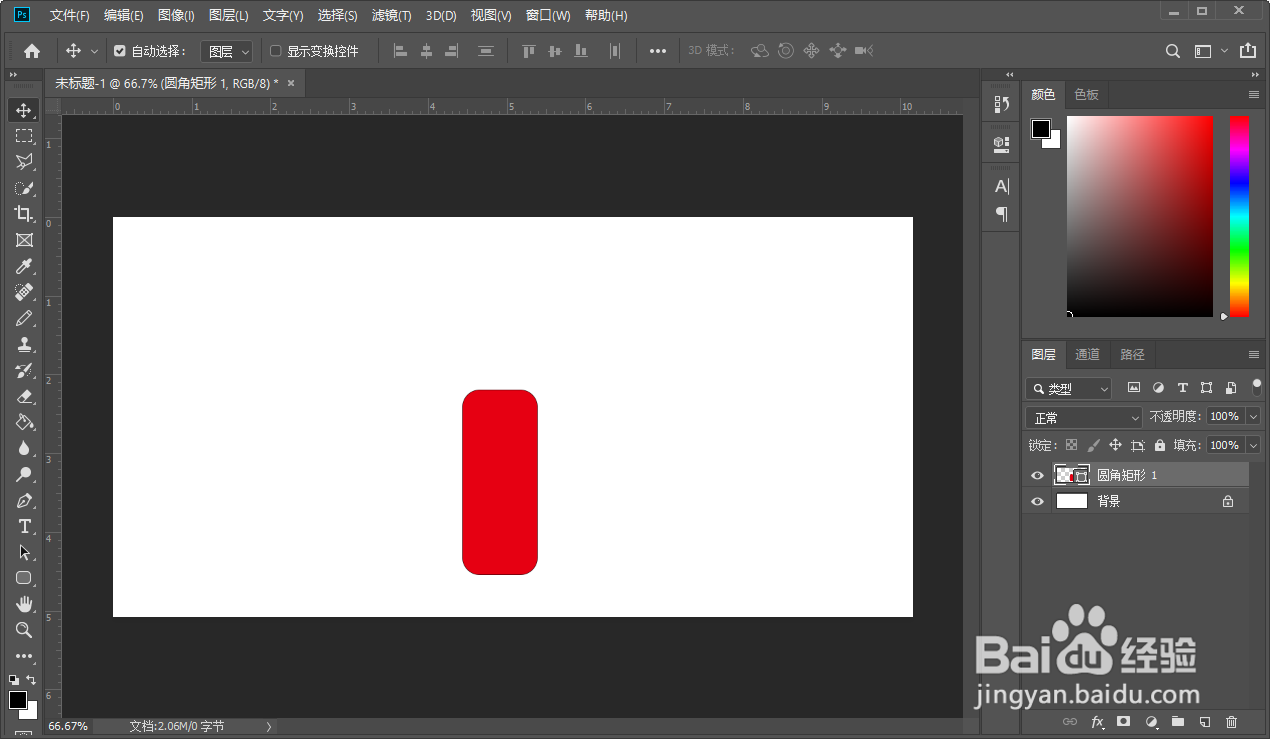Select the Move tool

click(x=24, y=110)
